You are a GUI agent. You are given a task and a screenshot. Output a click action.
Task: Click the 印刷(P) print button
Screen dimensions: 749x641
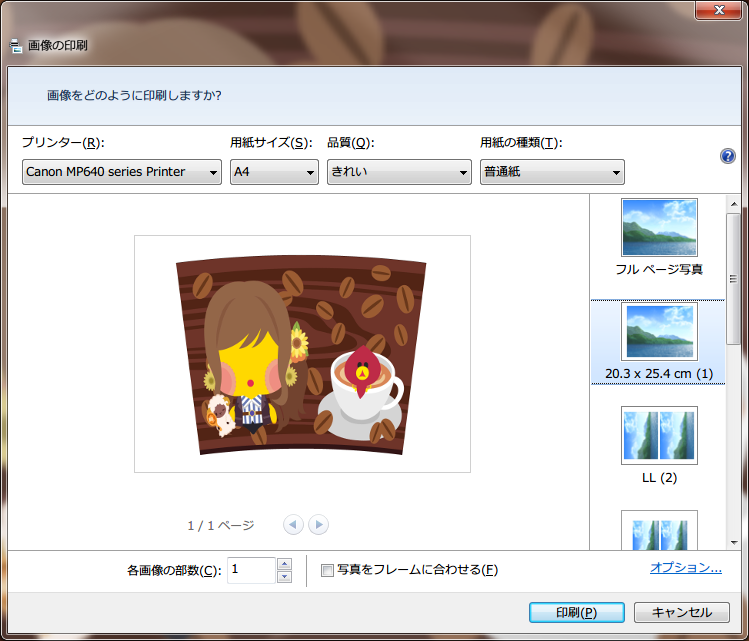577,612
